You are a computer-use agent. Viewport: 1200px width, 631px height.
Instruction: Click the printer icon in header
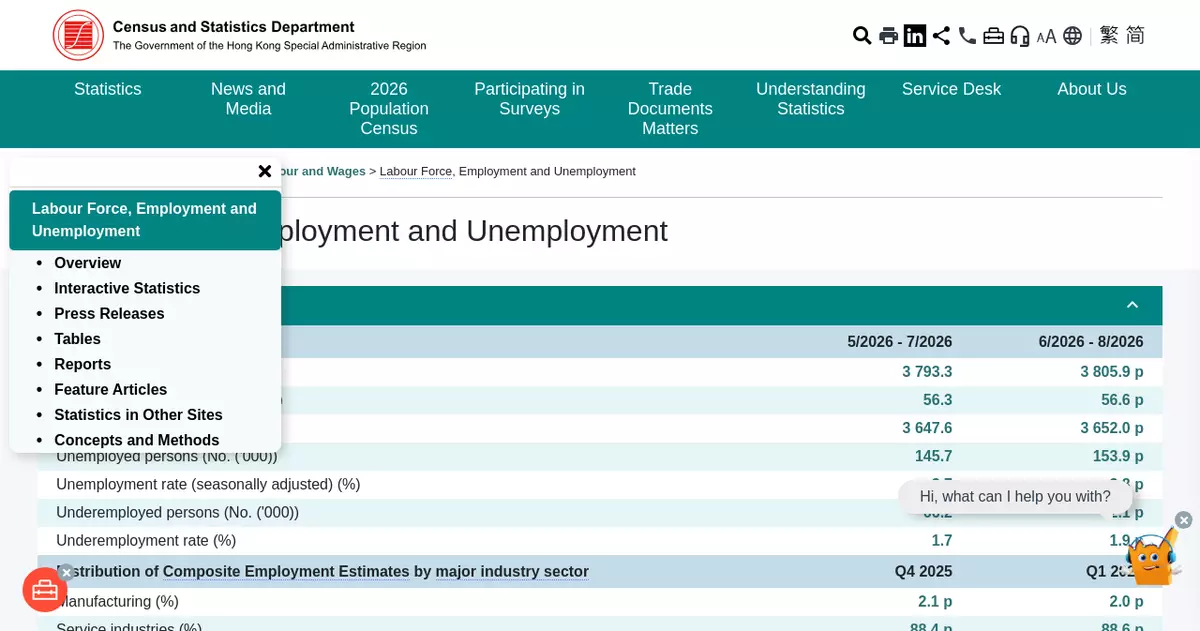888,36
